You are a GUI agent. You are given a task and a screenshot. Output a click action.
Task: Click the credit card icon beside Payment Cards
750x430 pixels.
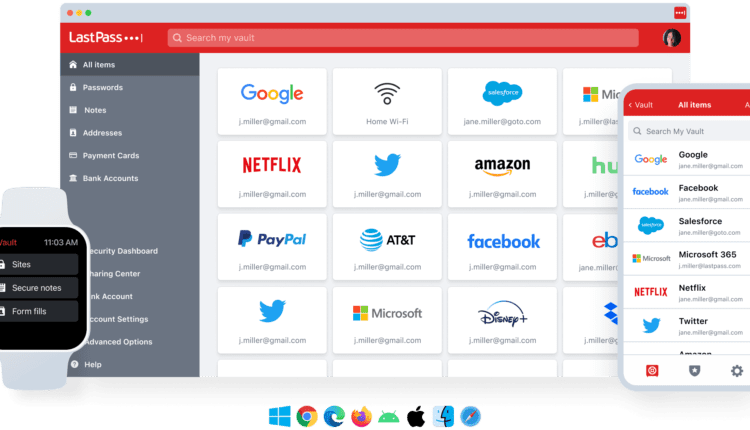[73, 155]
